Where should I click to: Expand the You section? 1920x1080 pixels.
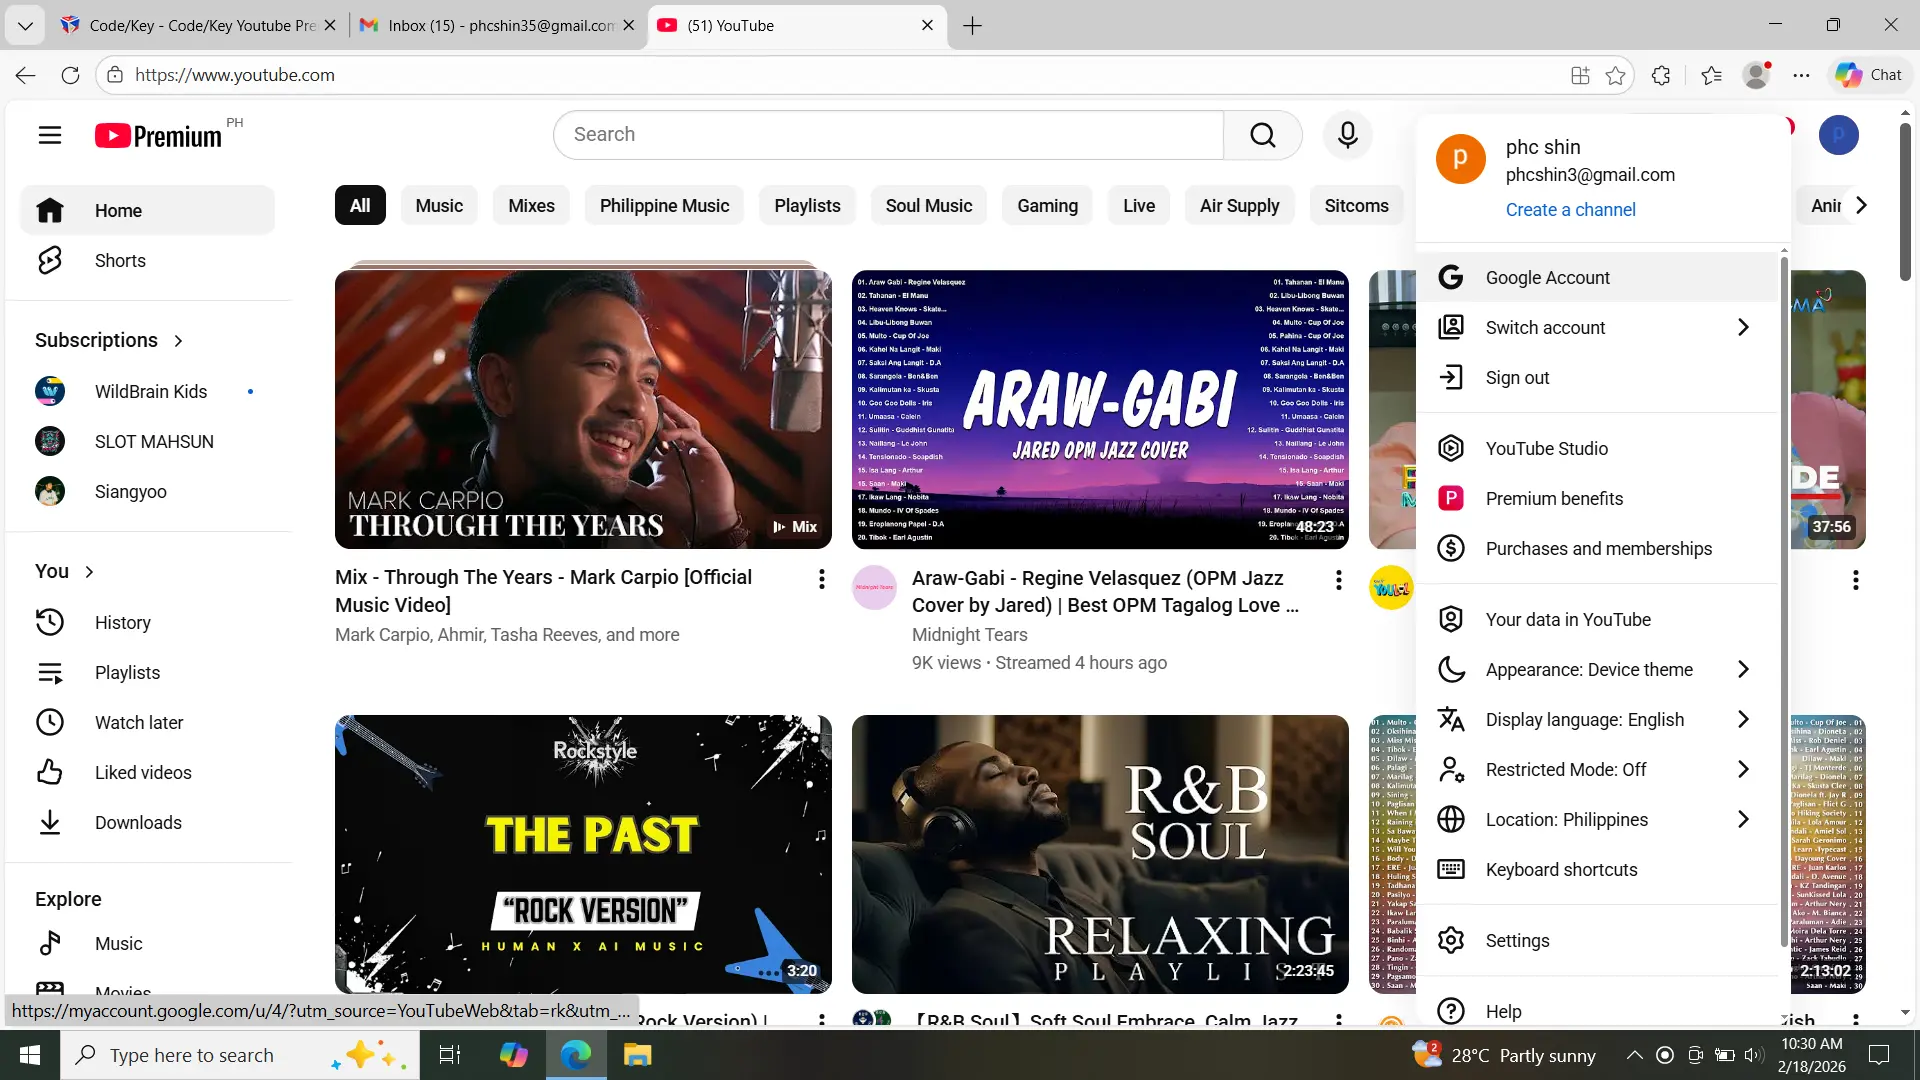coord(65,572)
